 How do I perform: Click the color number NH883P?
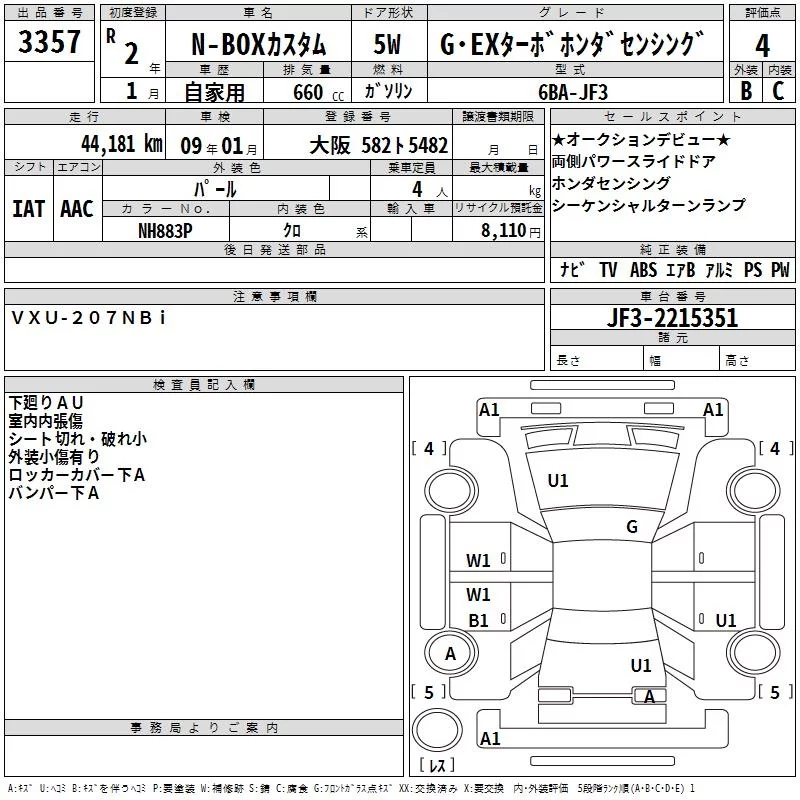pyautogui.click(x=165, y=231)
